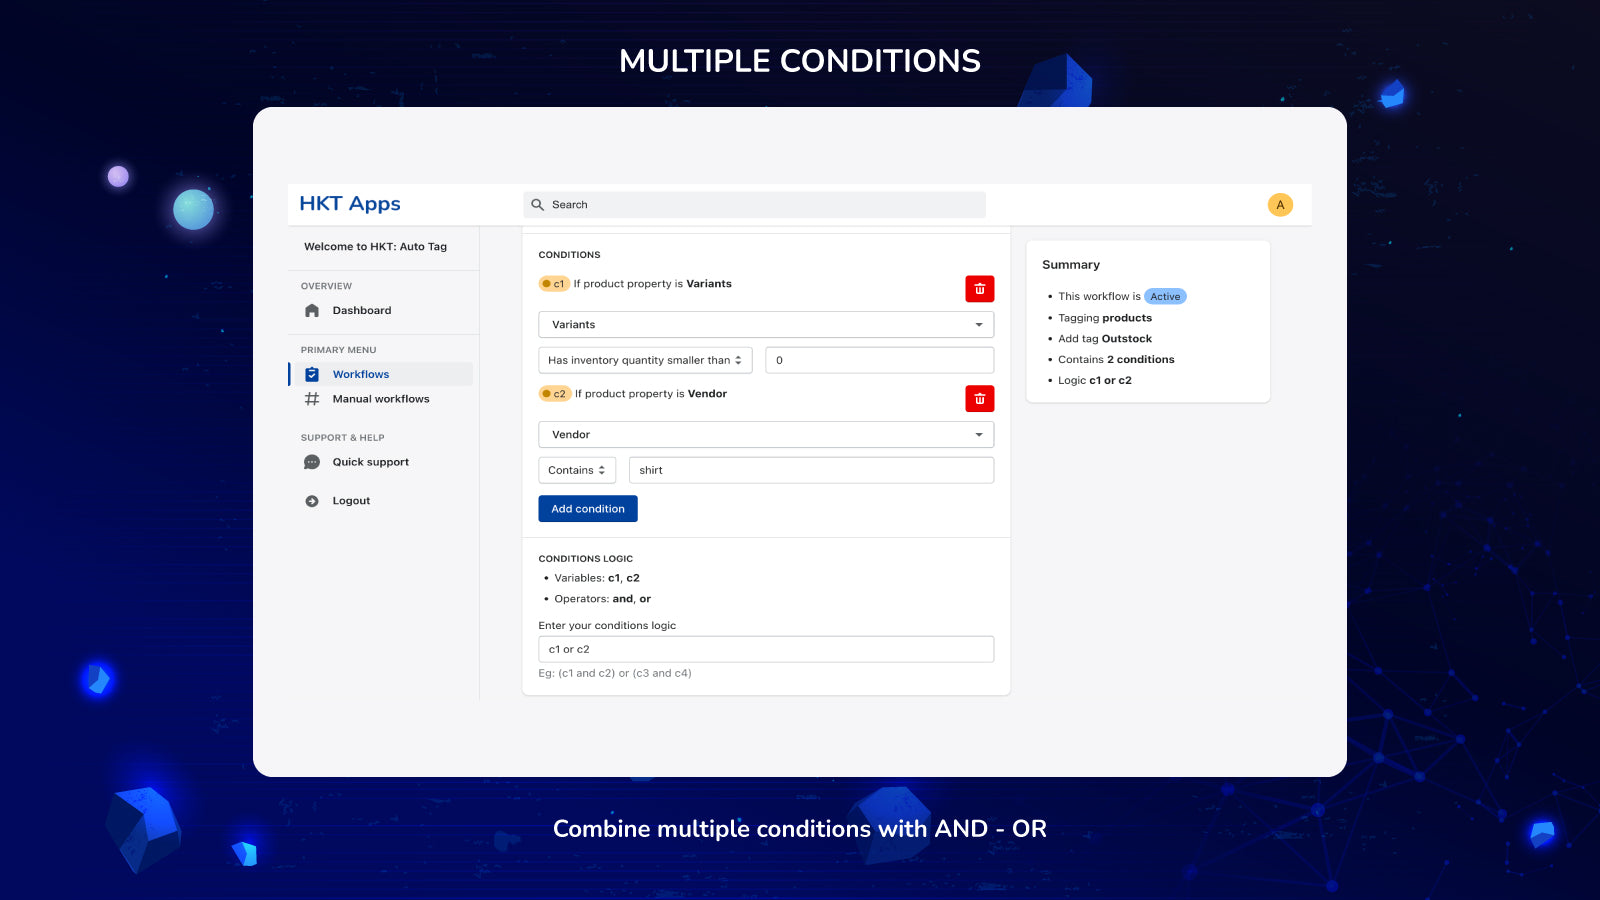Click the Workflows checklist icon
Screen dimensions: 1600x900
point(311,374)
